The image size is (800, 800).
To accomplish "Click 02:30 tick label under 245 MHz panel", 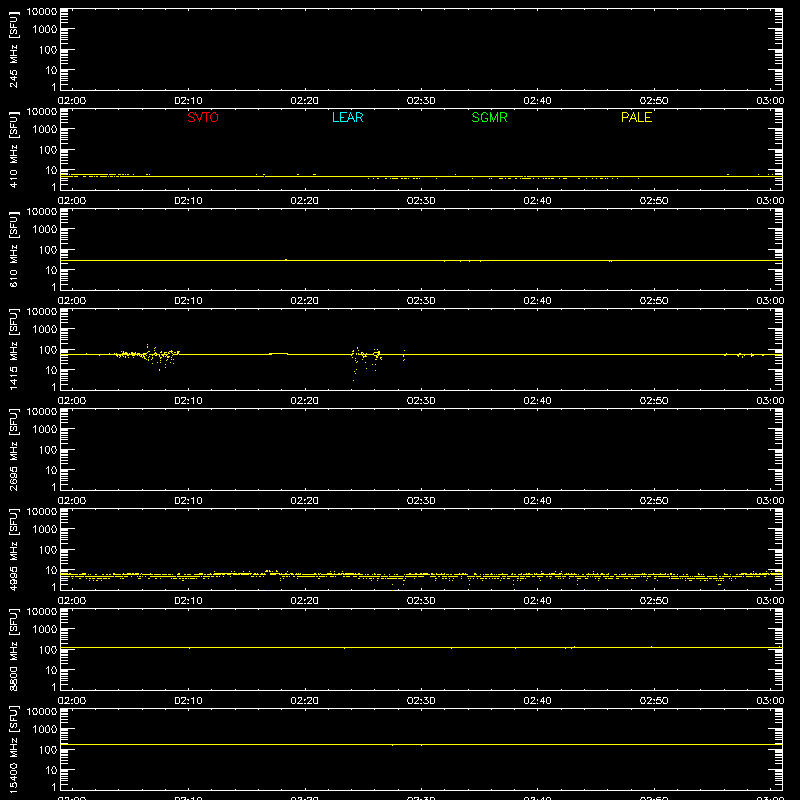I will click(x=421, y=101).
